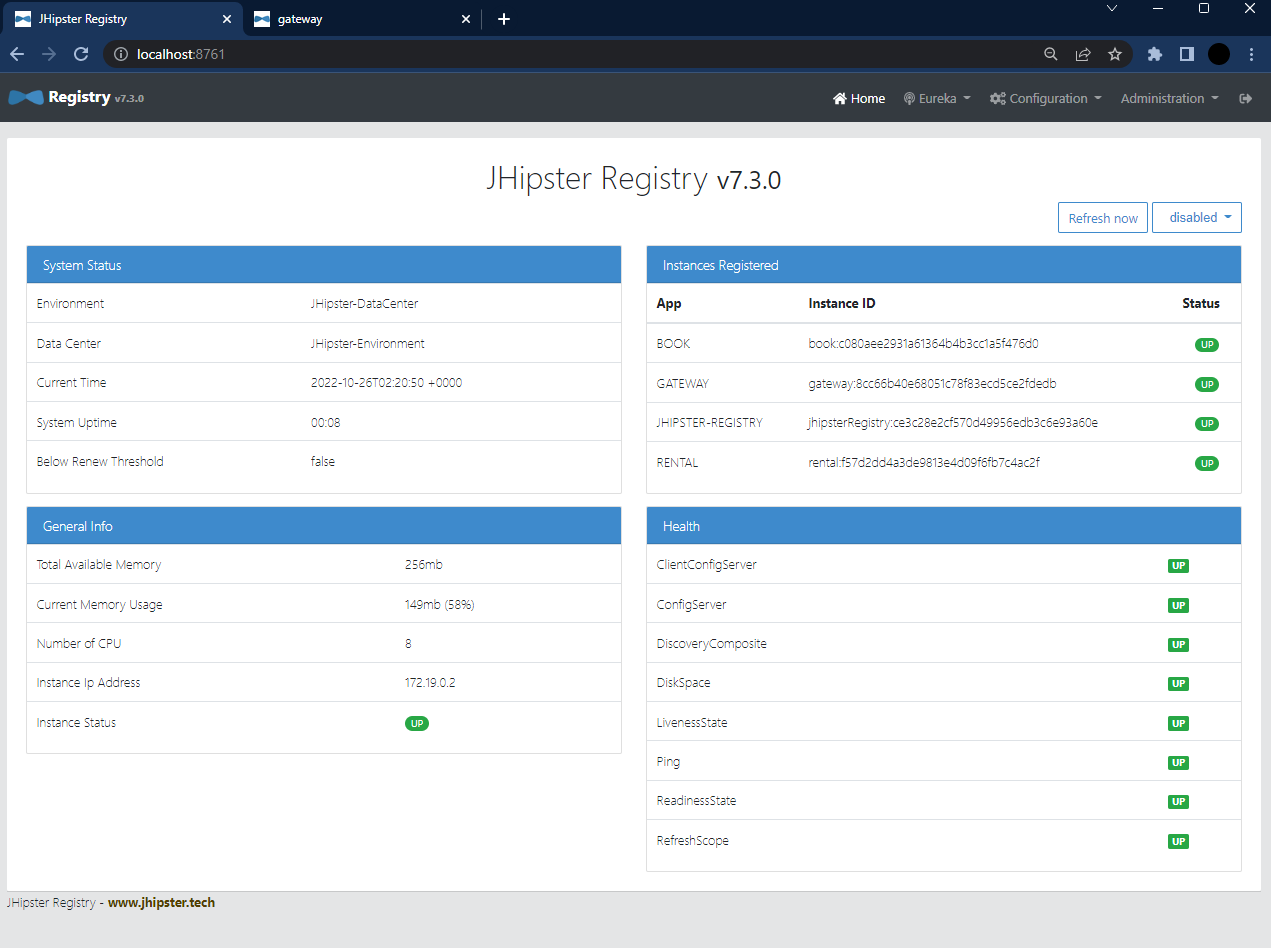Image resolution: width=1271 pixels, height=948 pixels.
Task: Click the Refresh now button
Action: [1103, 218]
